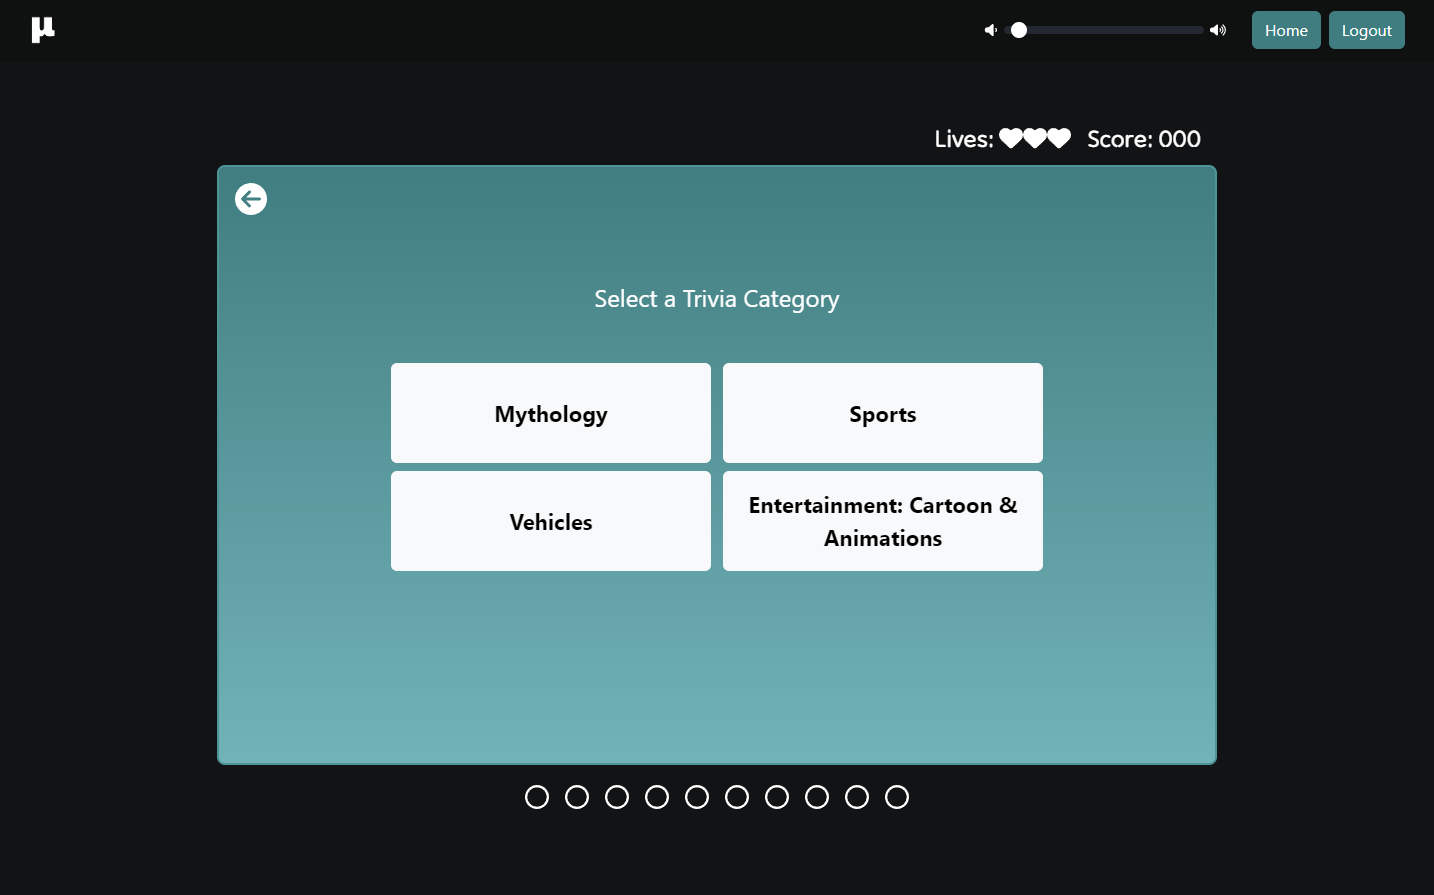Choose the Sports trivia category
Image resolution: width=1434 pixels, height=895 pixels.
tap(883, 413)
